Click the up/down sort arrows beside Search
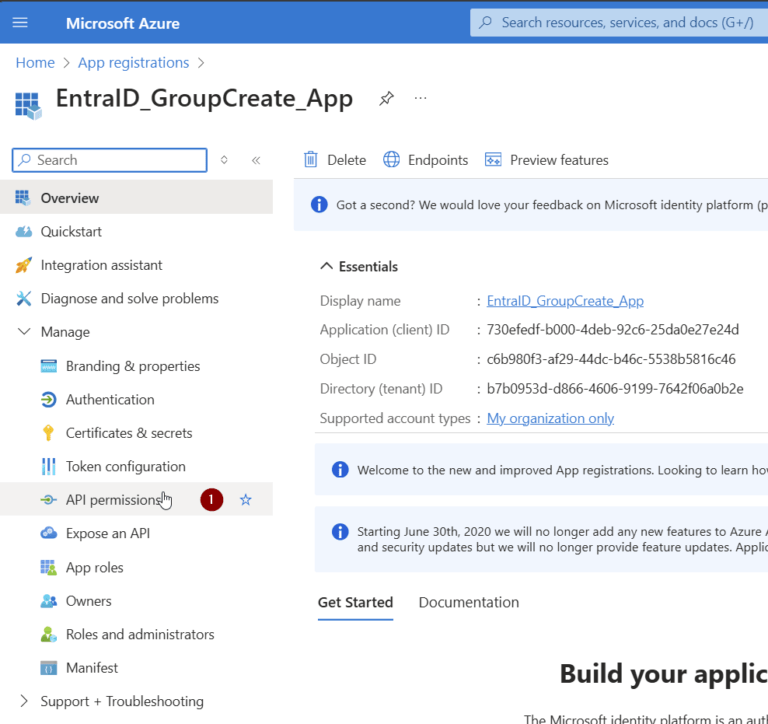The height and width of the screenshot is (724, 768). pos(224,160)
